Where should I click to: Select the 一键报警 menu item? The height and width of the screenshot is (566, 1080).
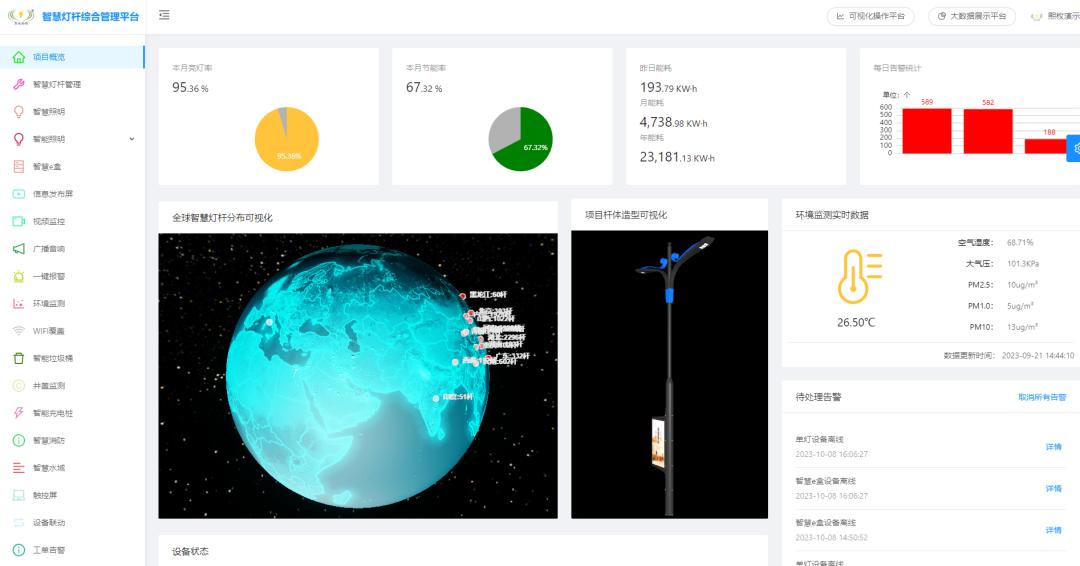[48, 276]
